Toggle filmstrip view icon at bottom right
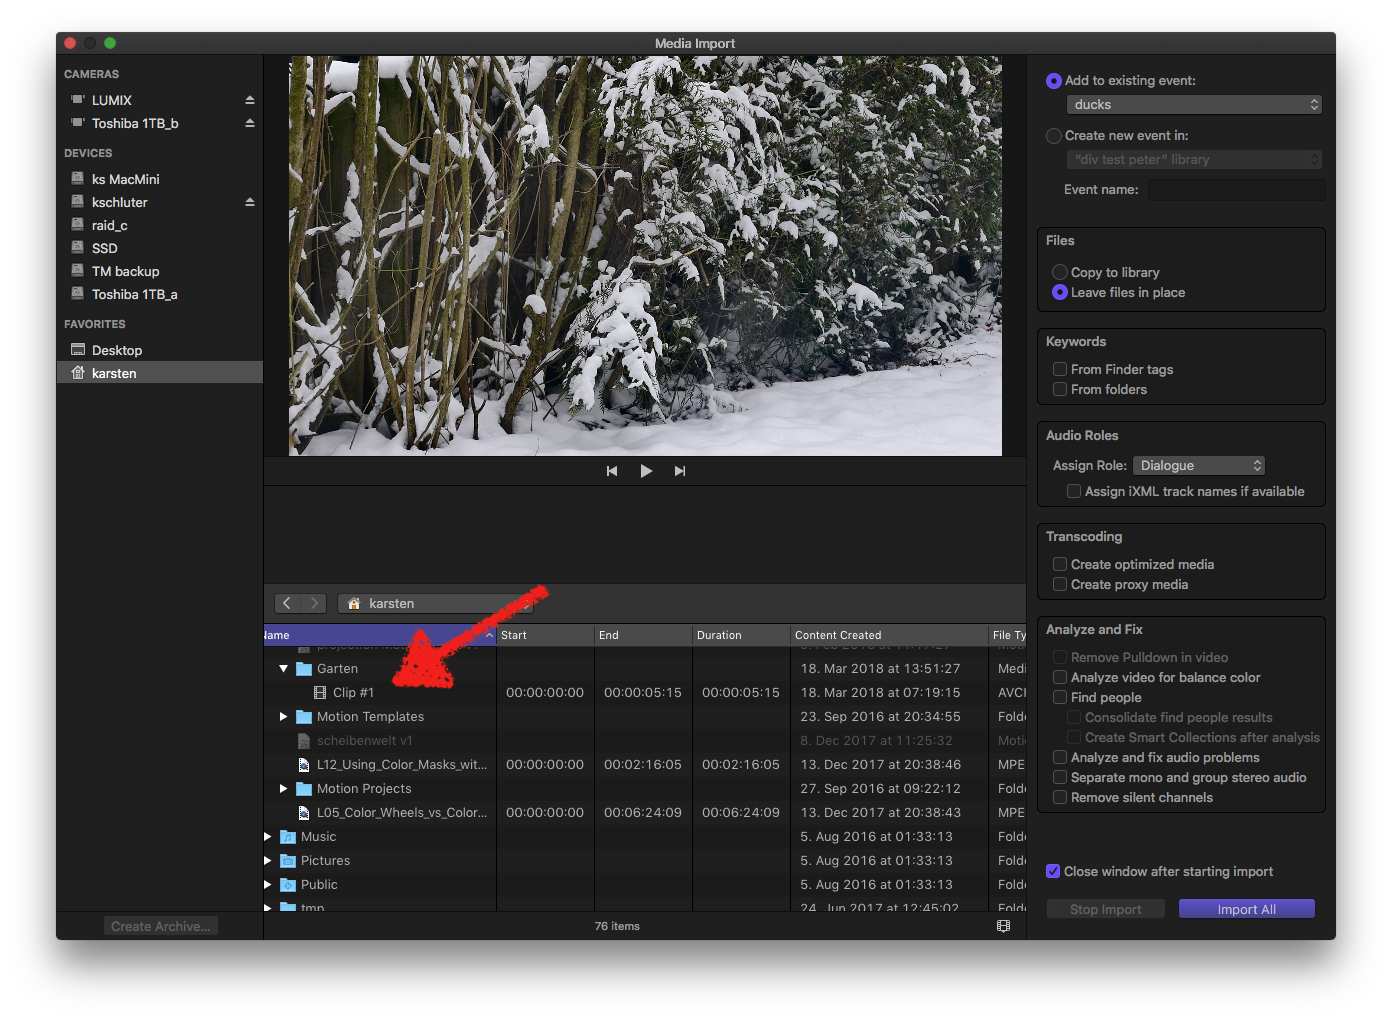The image size is (1392, 1020). (1003, 926)
